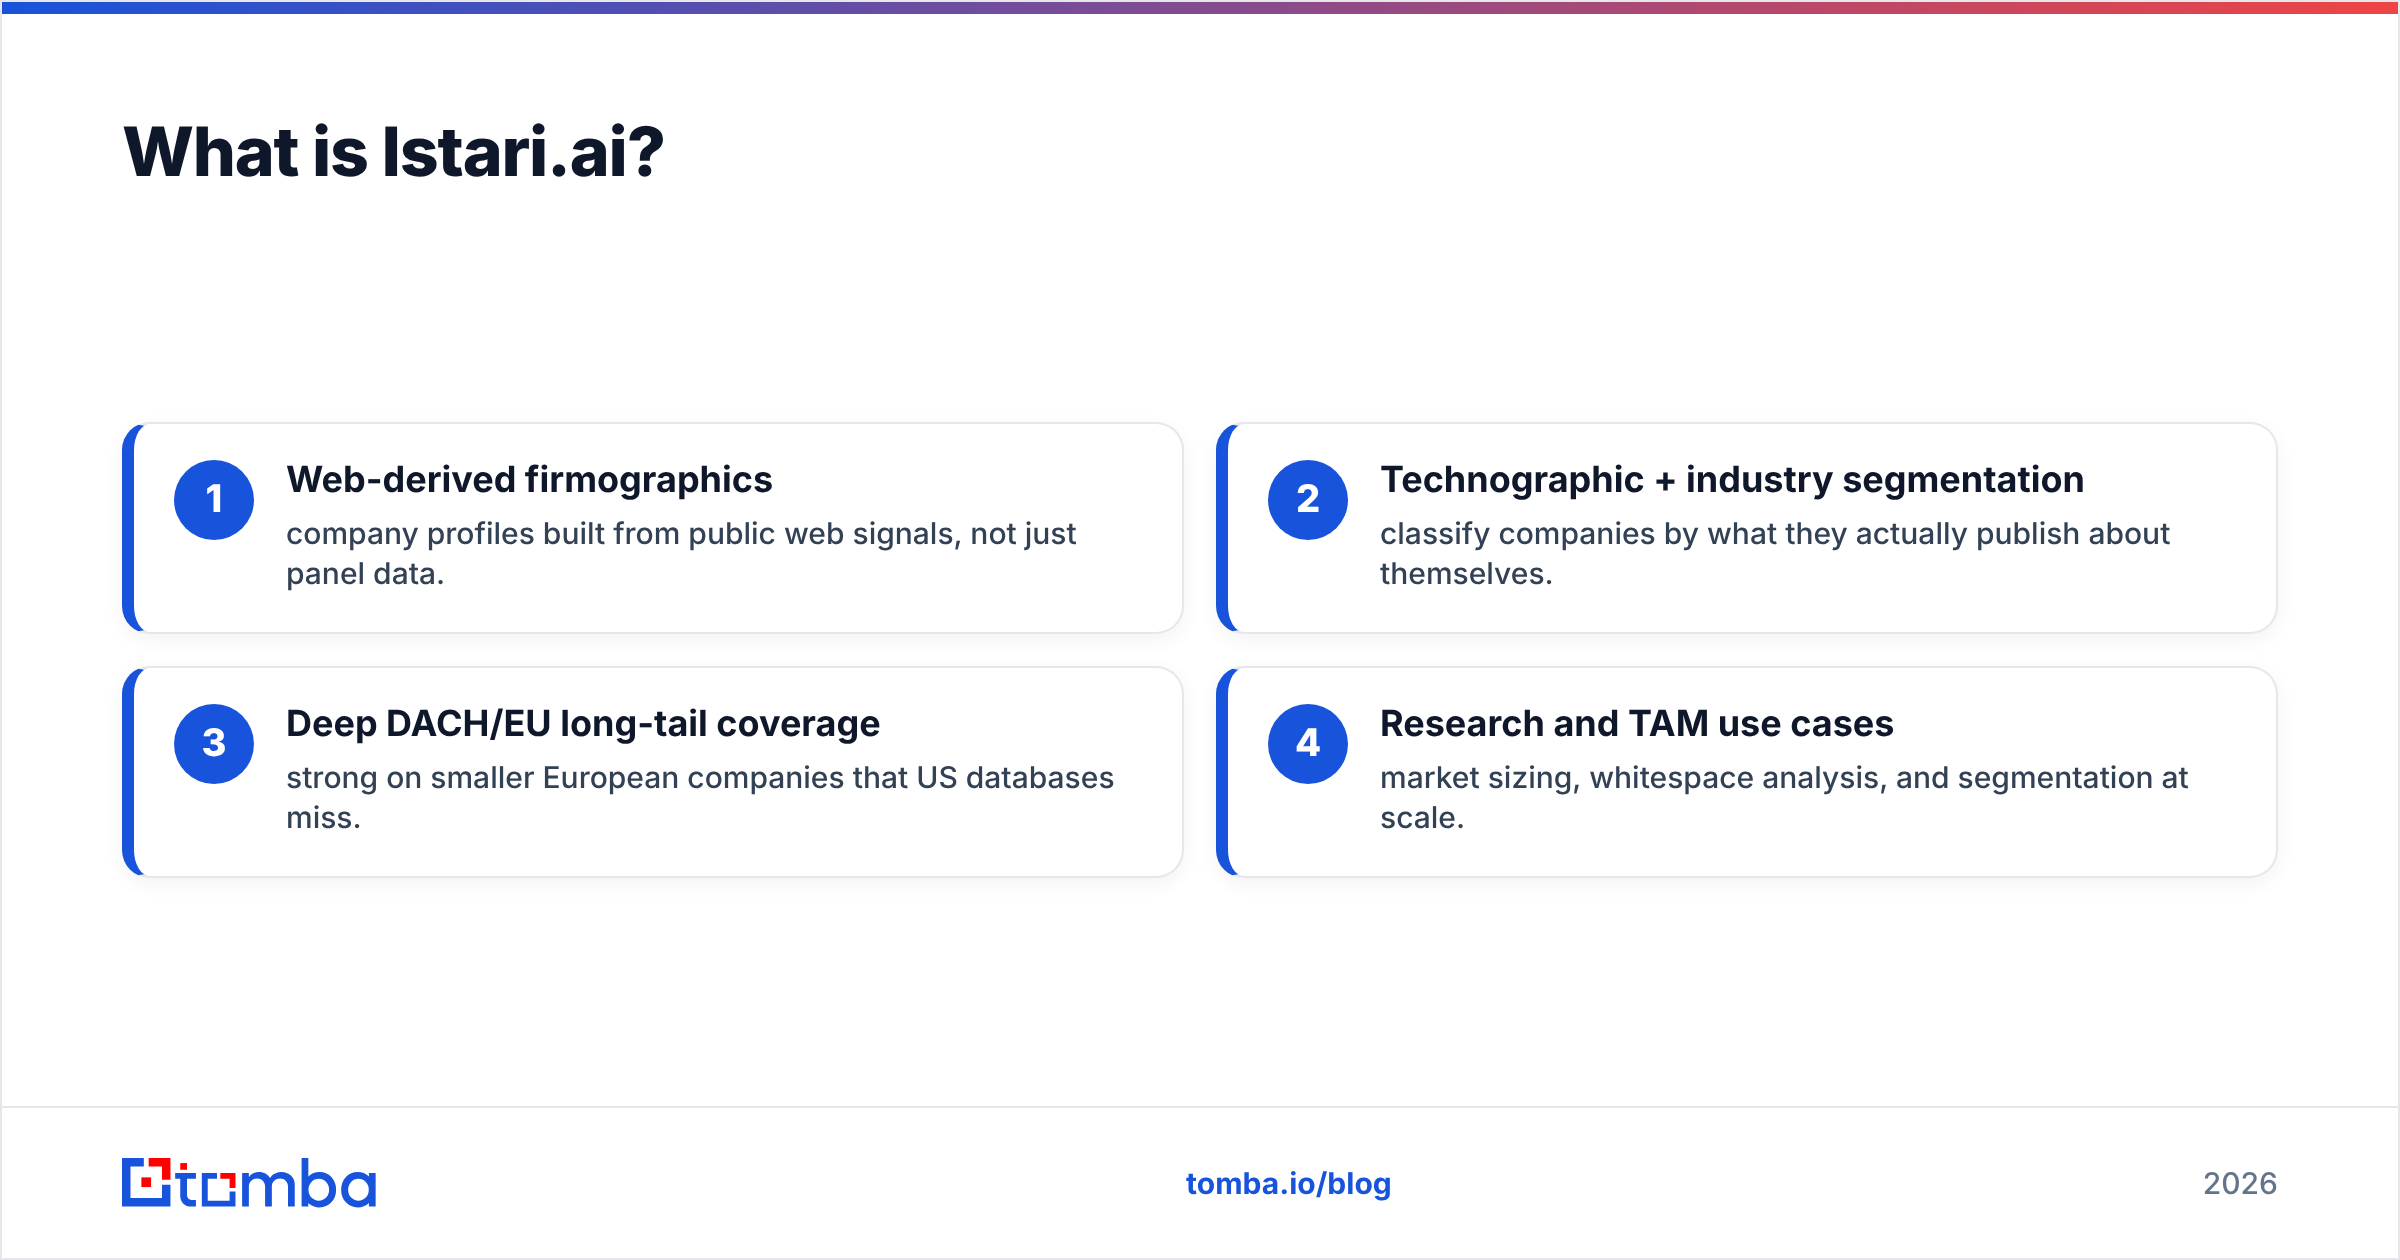
Task: Open the tomba.io/blog link
Action: (1288, 1184)
